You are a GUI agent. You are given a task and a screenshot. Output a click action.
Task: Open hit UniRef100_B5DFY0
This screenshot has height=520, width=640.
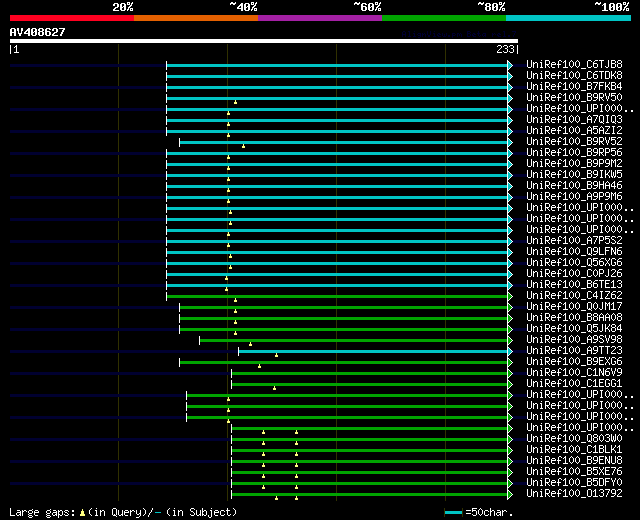[x=574, y=483]
